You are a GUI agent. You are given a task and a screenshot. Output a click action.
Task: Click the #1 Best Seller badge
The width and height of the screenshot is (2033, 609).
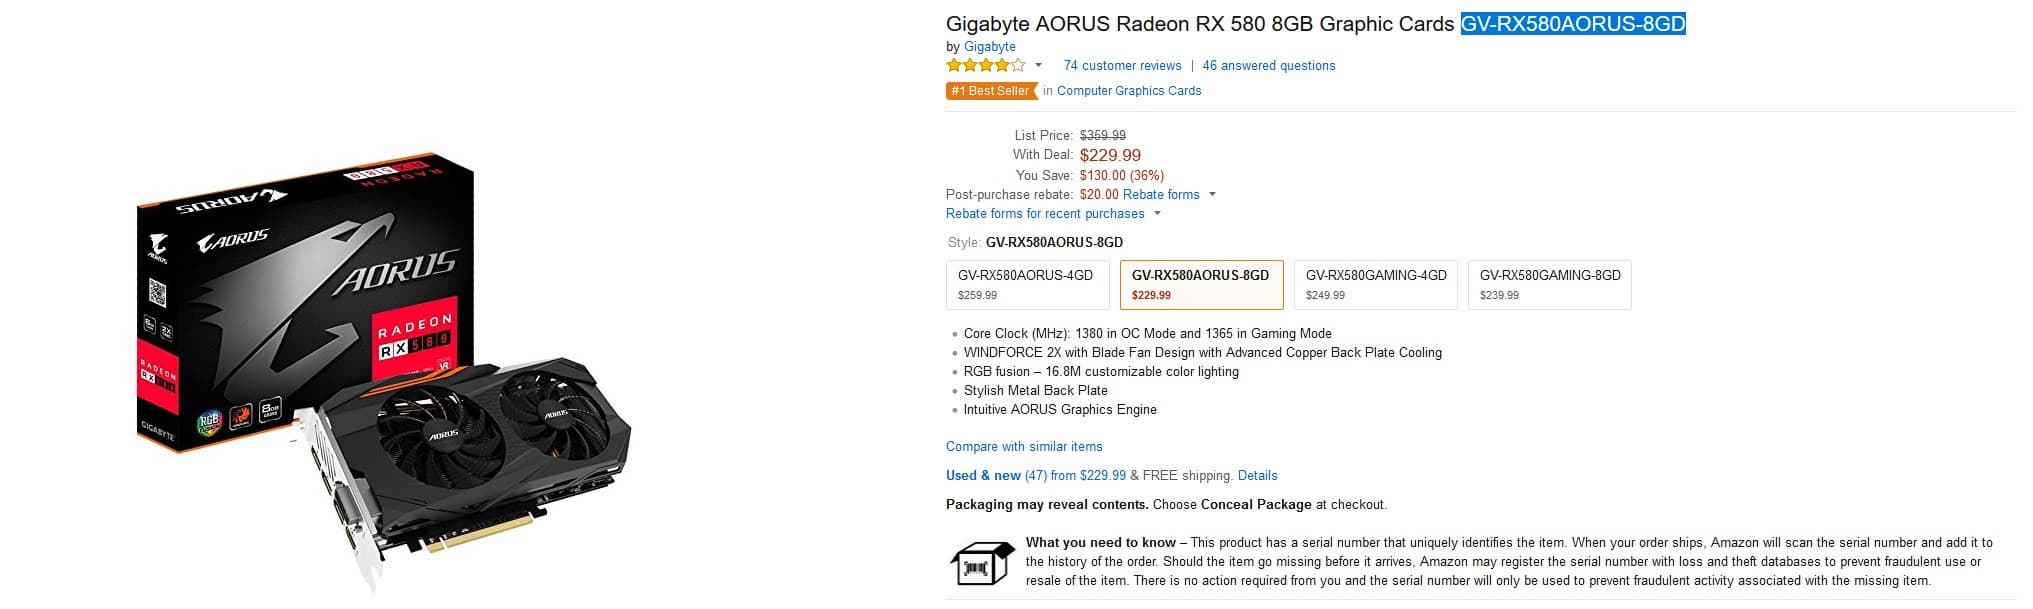[990, 90]
